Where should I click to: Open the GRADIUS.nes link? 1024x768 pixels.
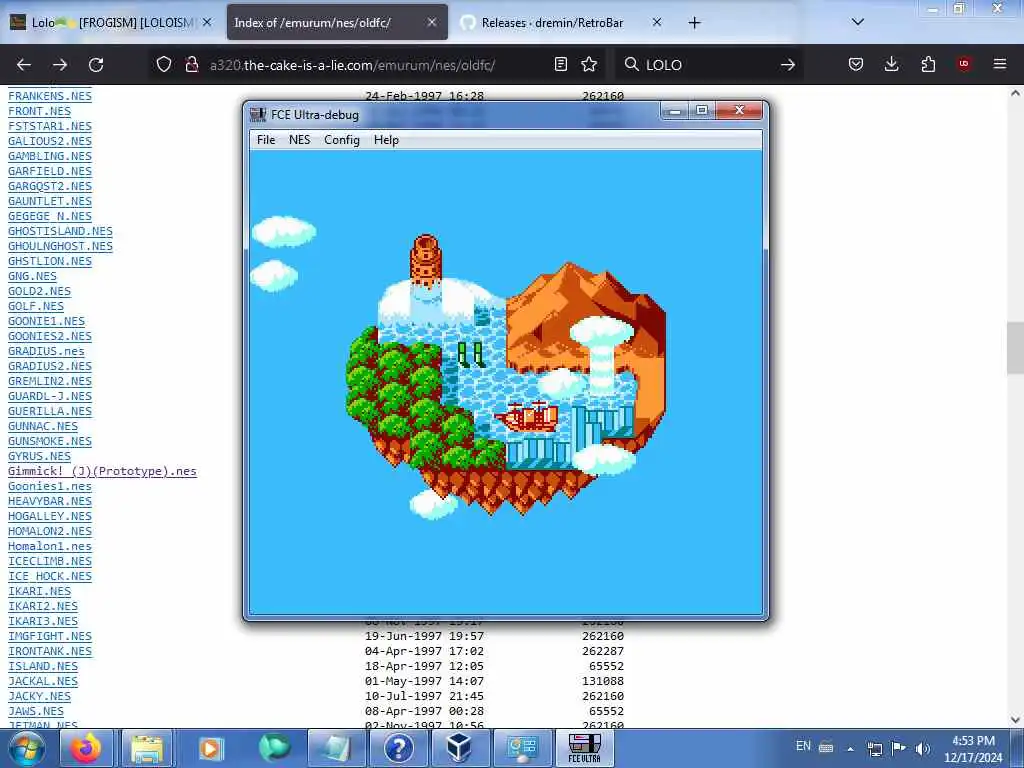46,351
